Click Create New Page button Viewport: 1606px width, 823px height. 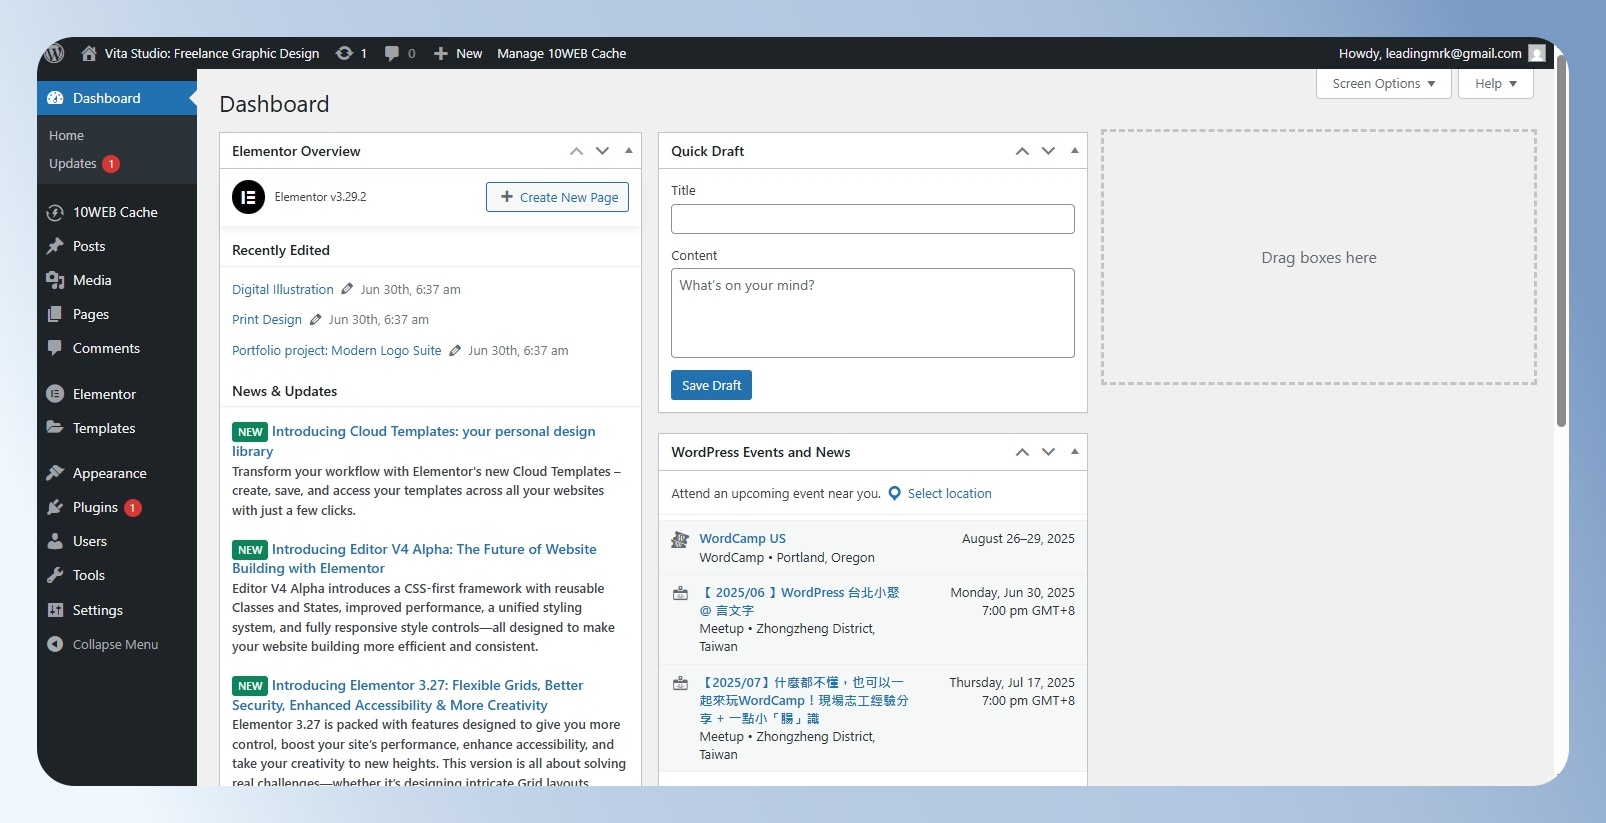[x=557, y=197]
